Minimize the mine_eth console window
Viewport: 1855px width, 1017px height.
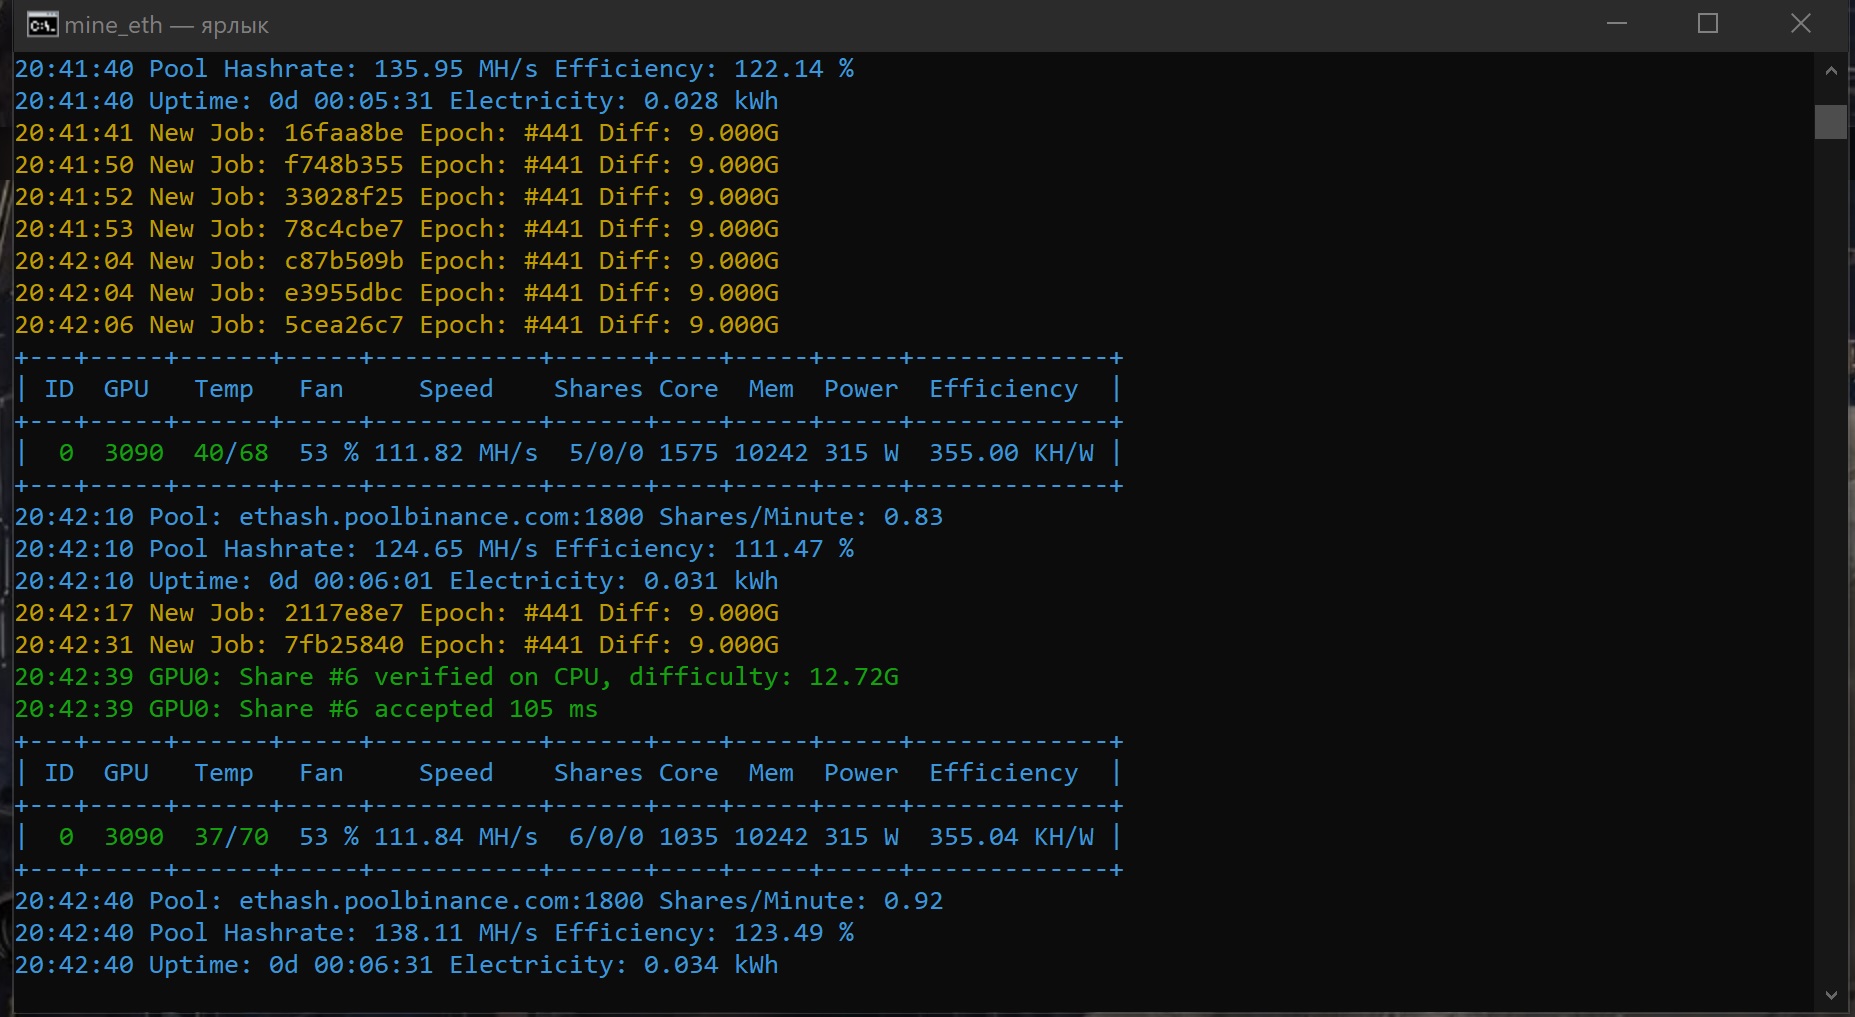tap(1617, 24)
